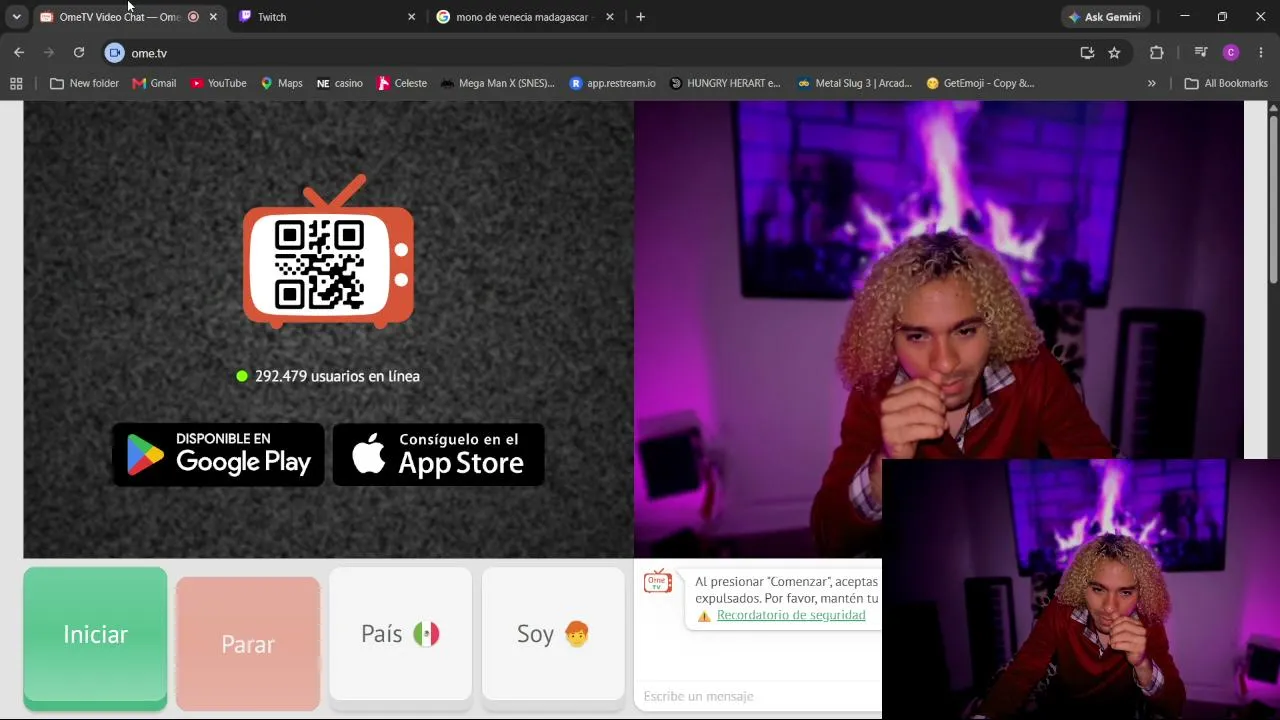Open the Mega Man X (SNES) bookmark
This screenshot has width=1280, height=720.
(x=497, y=83)
